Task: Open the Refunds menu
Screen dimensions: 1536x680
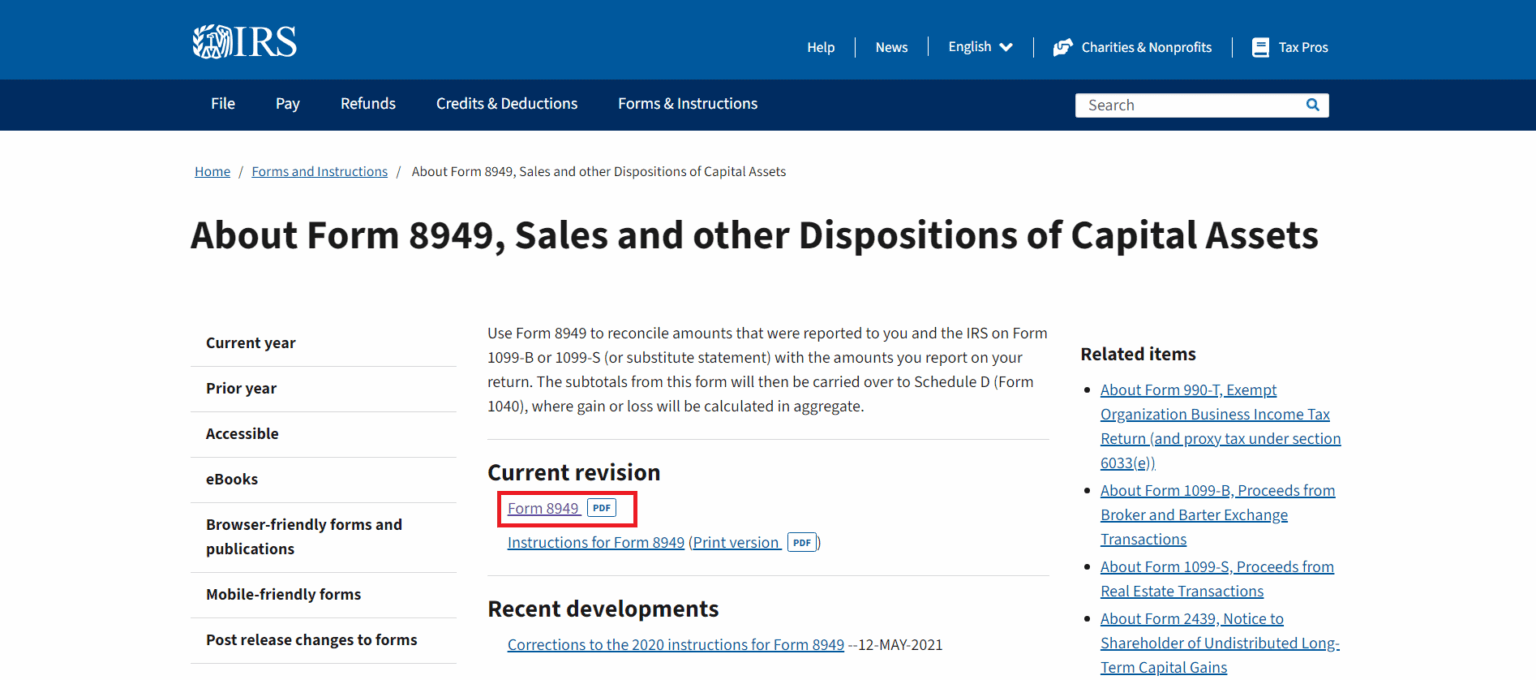Action: tap(368, 104)
